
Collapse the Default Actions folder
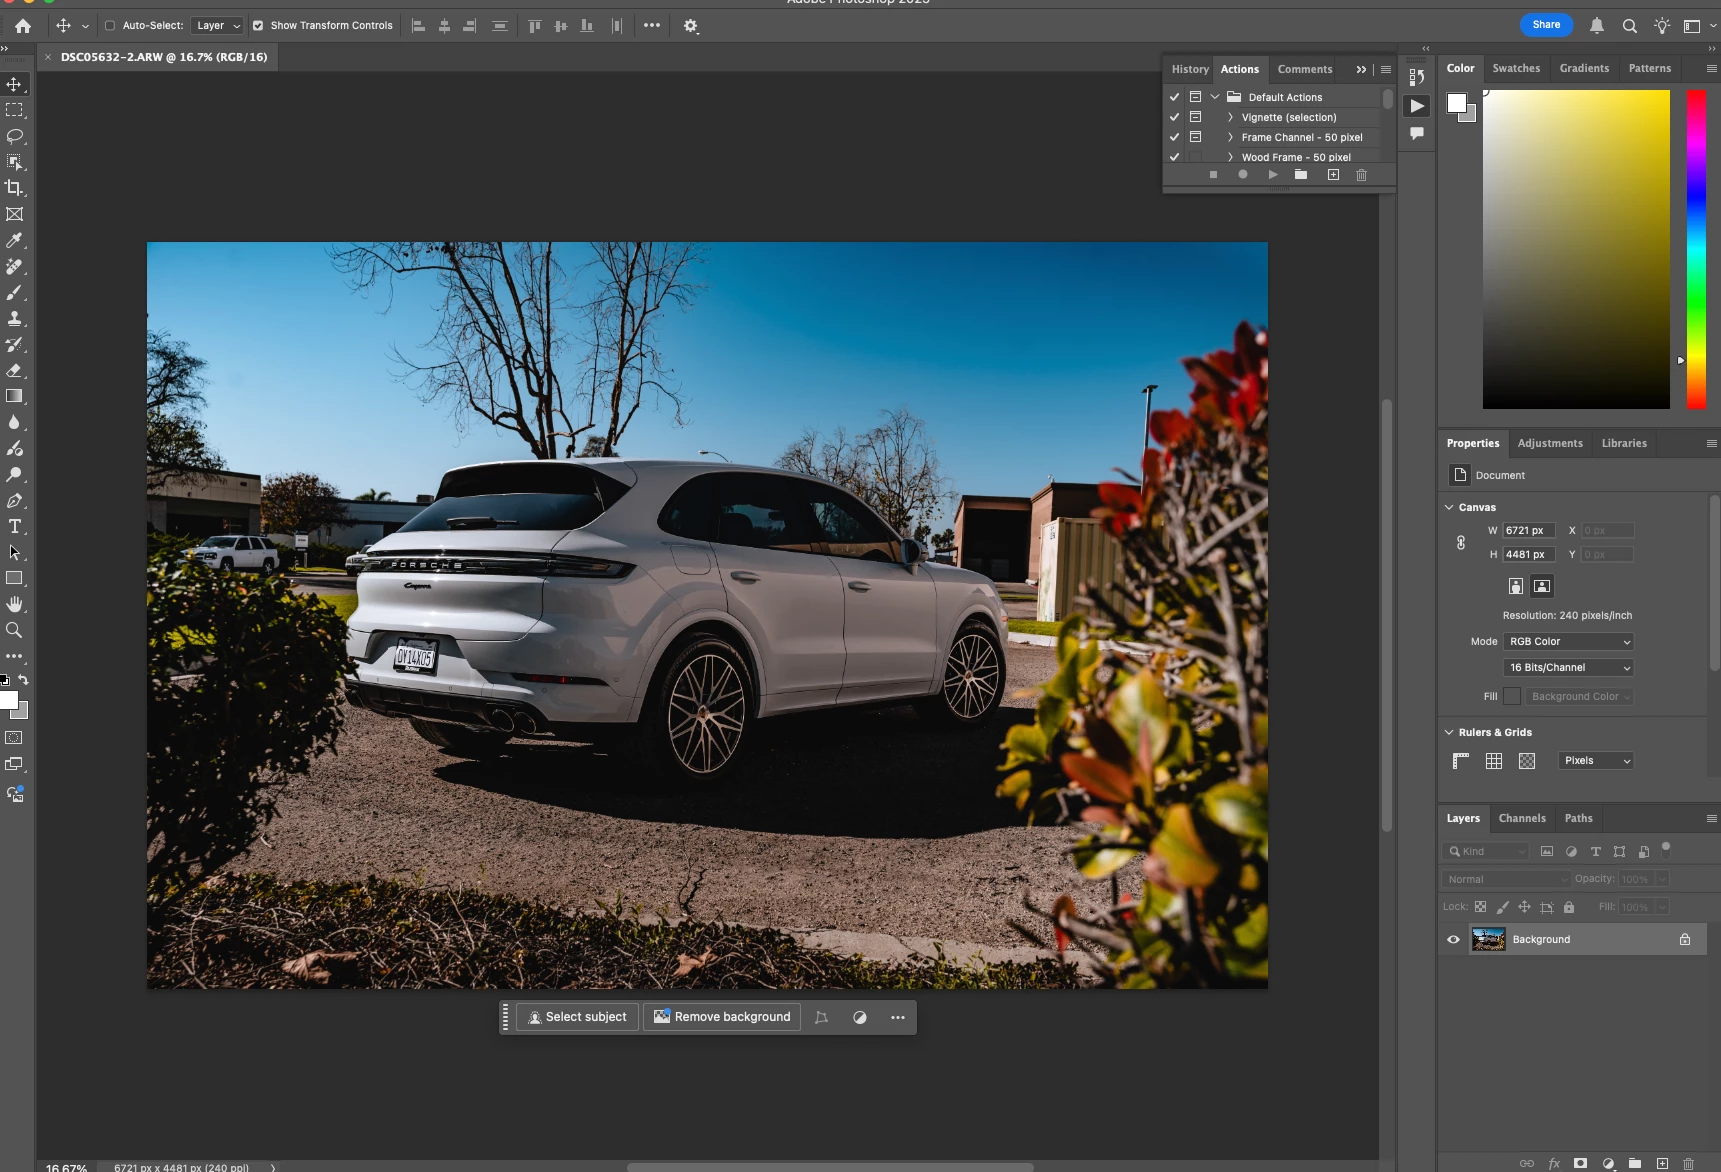pyautogui.click(x=1215, y=97)
